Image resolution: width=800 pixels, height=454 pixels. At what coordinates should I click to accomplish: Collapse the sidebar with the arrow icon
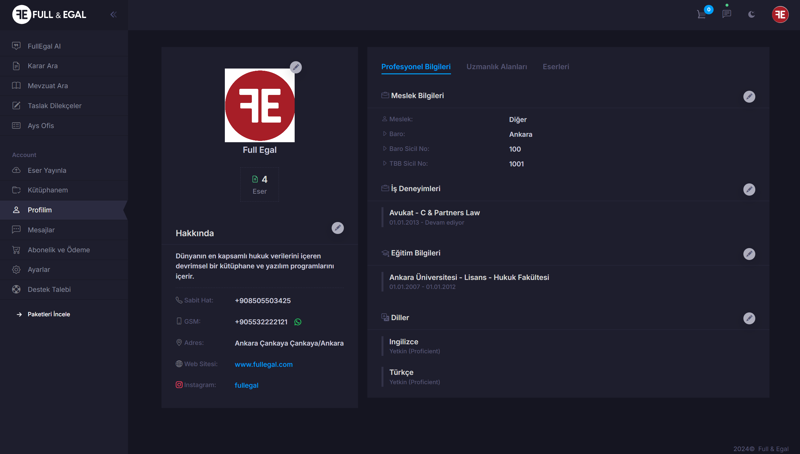[113, 15]
